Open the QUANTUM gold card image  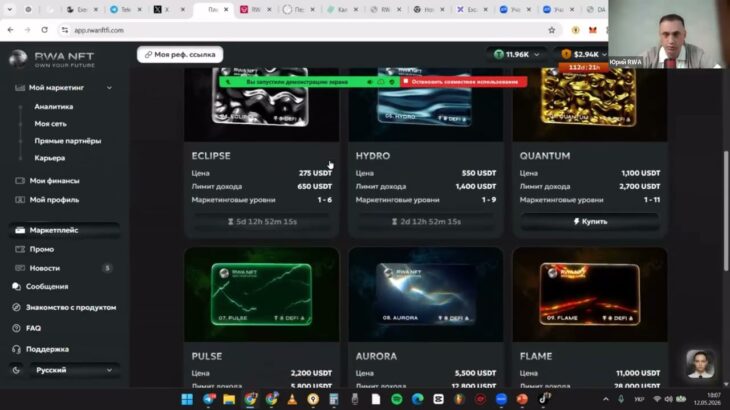pyautogui.click(x=590, y=105)
